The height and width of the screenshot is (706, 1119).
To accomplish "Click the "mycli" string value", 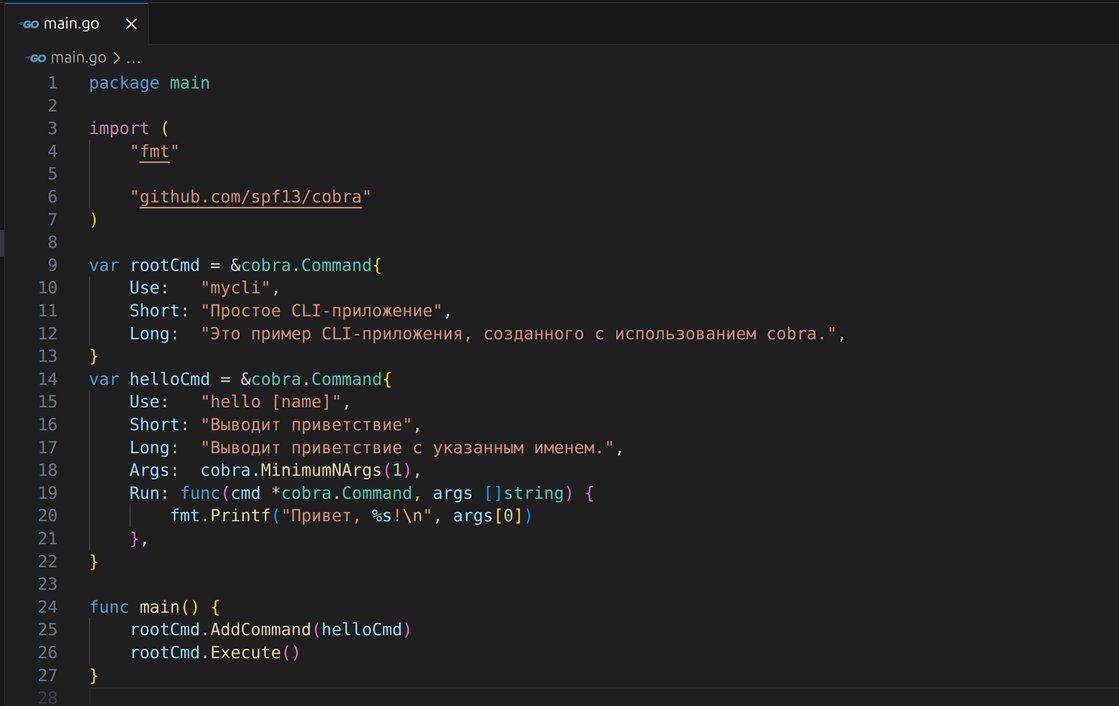I will 235,288.
